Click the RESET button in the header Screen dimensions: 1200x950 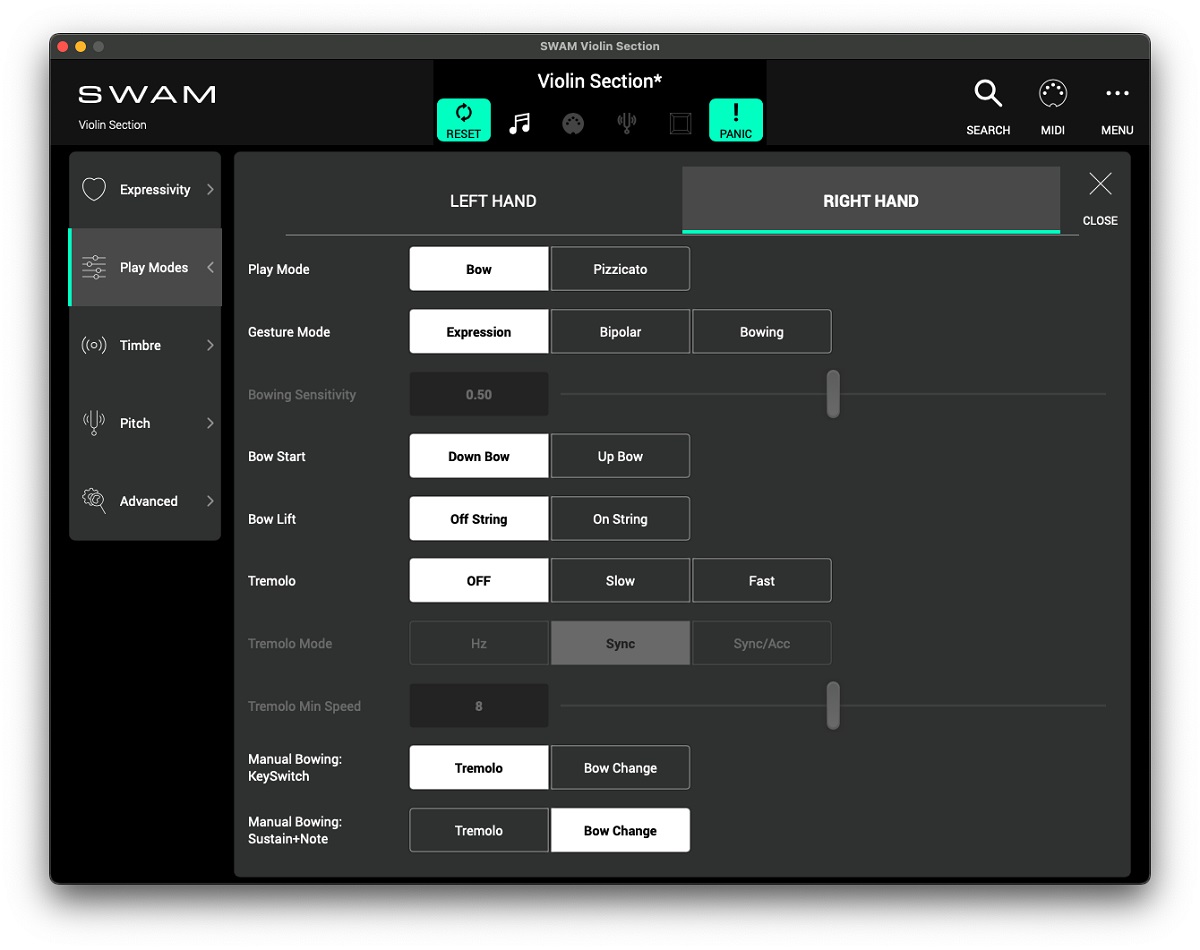[x=464, y=120]
